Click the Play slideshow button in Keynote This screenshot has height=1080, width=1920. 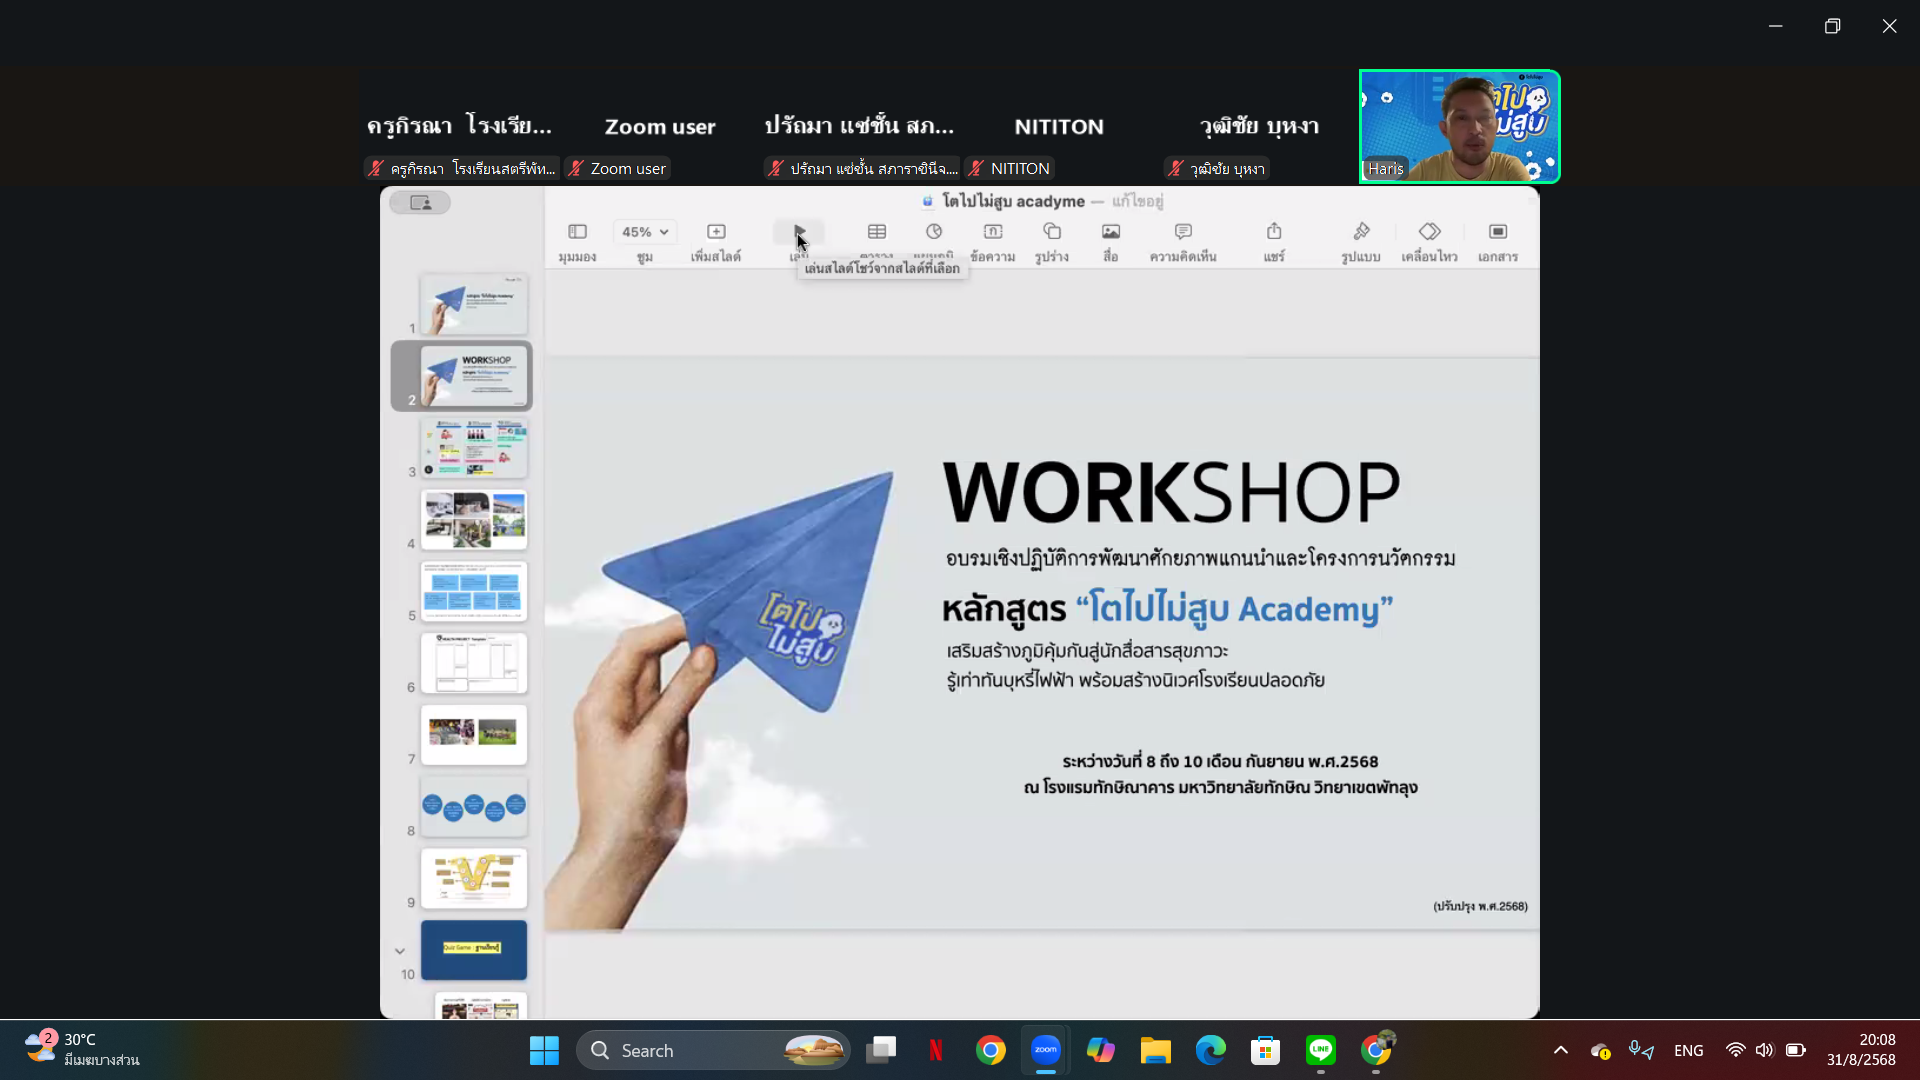[x=799, y=232]
